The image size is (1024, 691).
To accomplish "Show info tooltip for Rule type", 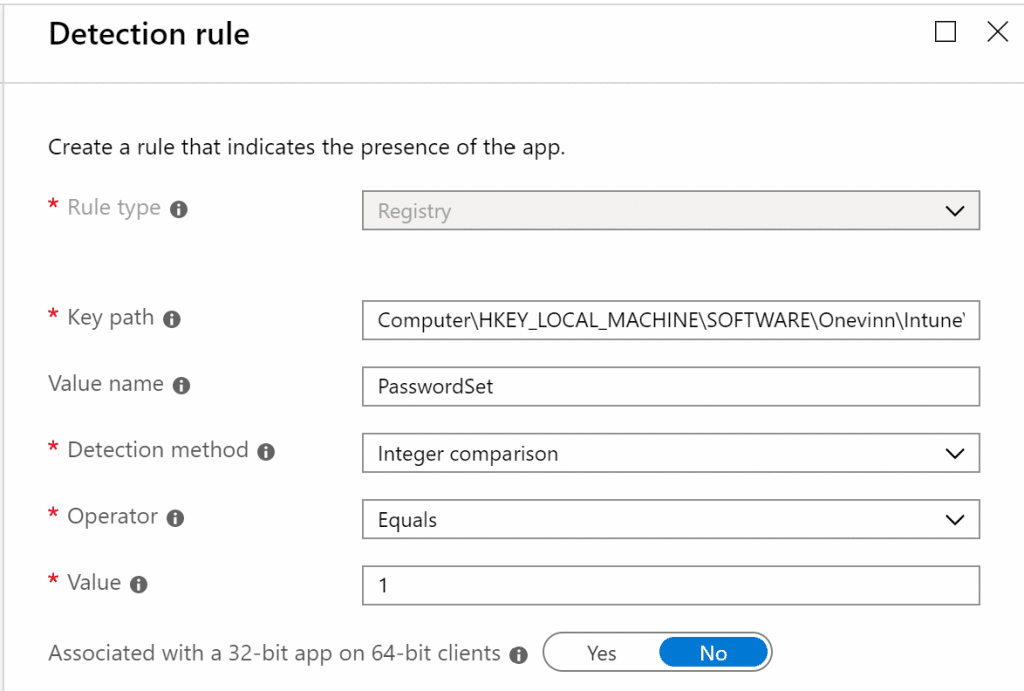I will point(179,210).
